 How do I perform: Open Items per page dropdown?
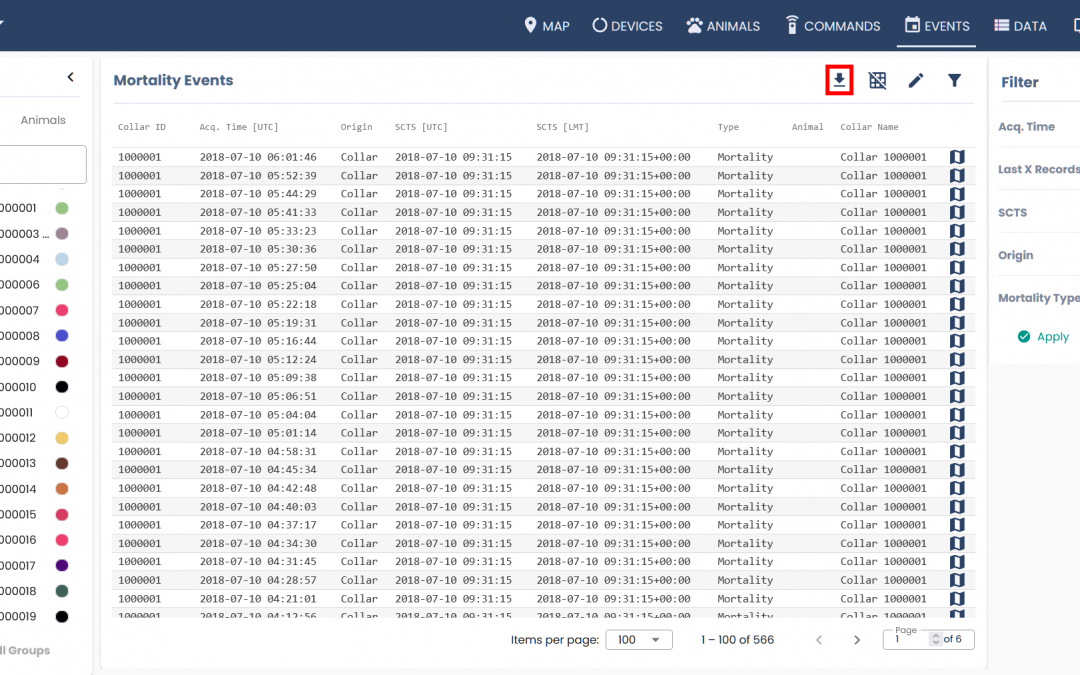pyautogui.click(x=639, y=640)
